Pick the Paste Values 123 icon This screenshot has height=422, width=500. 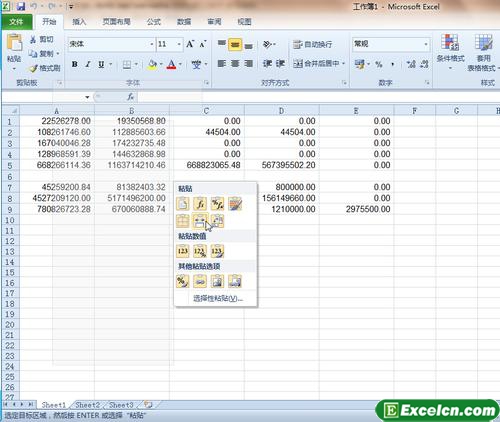click(183, 251)
